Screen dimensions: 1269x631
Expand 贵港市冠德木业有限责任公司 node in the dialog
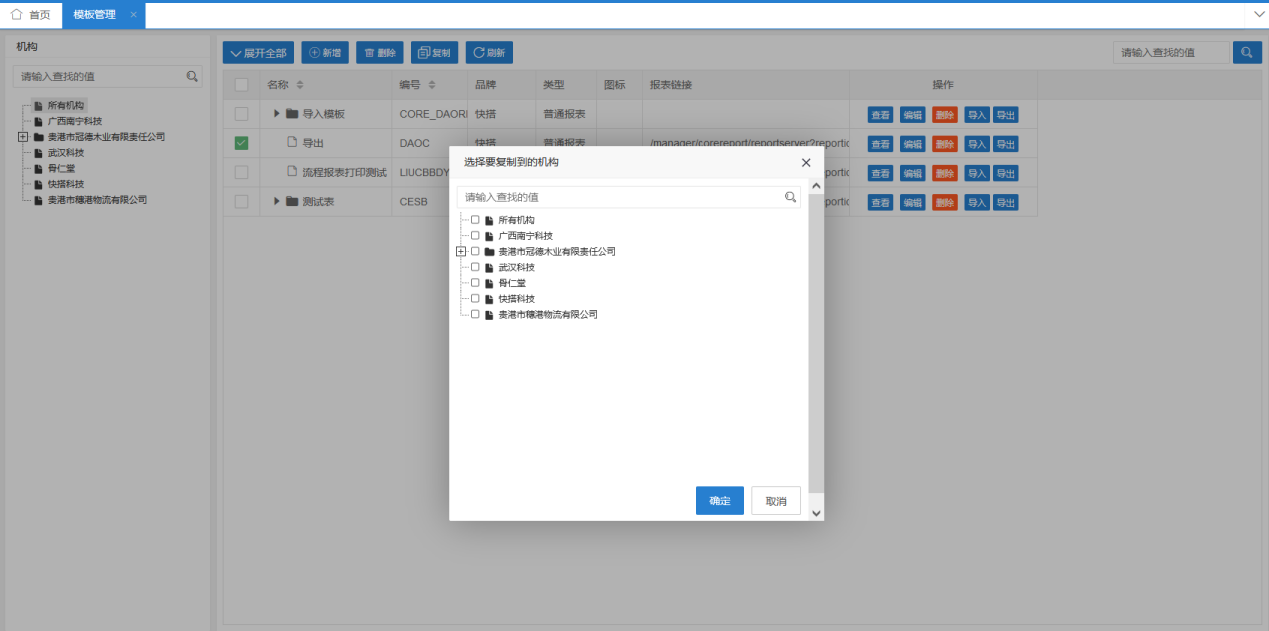[461, 252]
